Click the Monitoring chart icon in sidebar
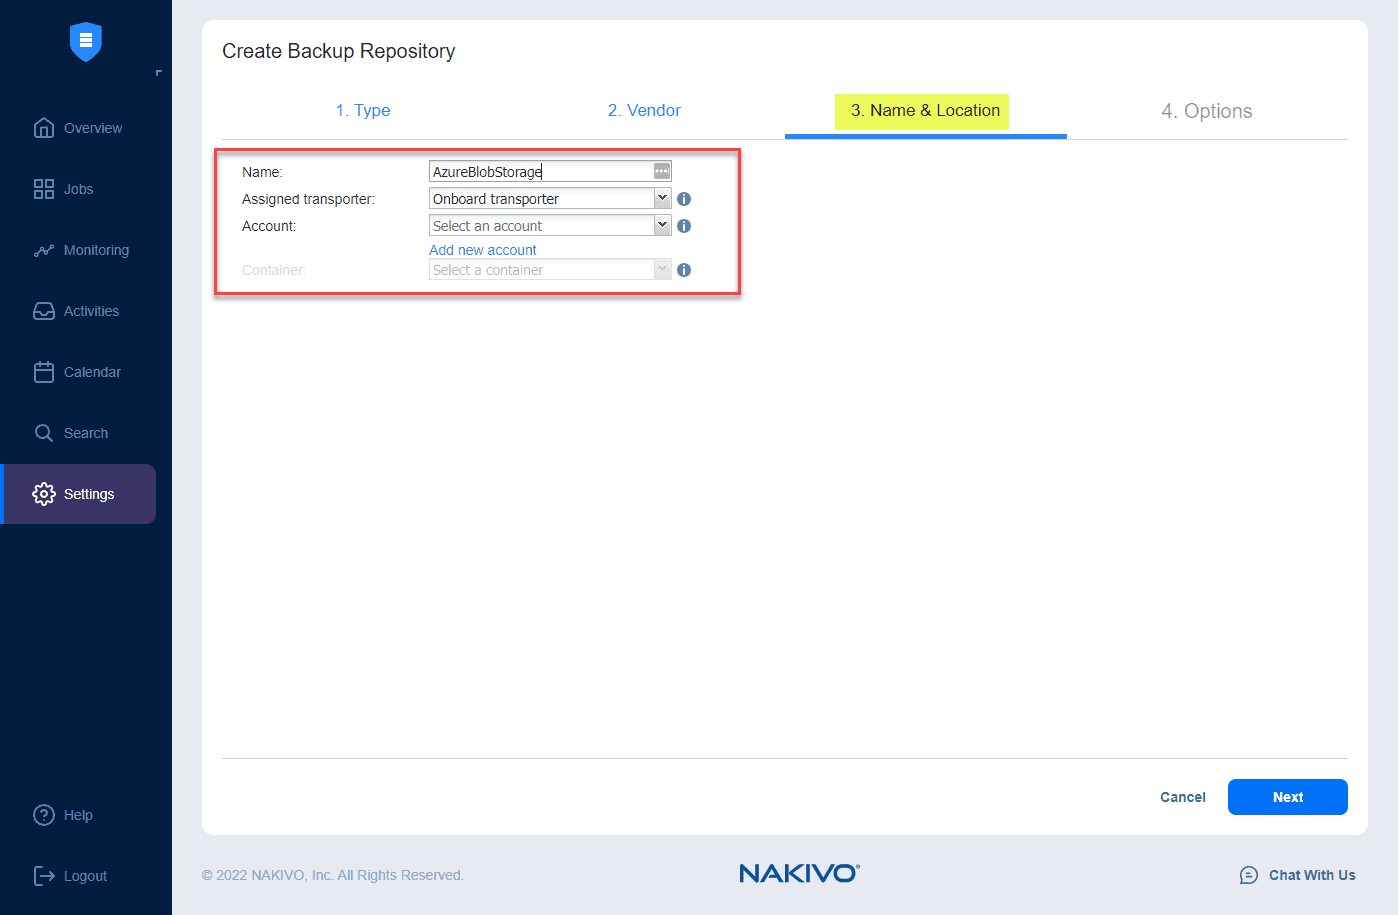 44,250
